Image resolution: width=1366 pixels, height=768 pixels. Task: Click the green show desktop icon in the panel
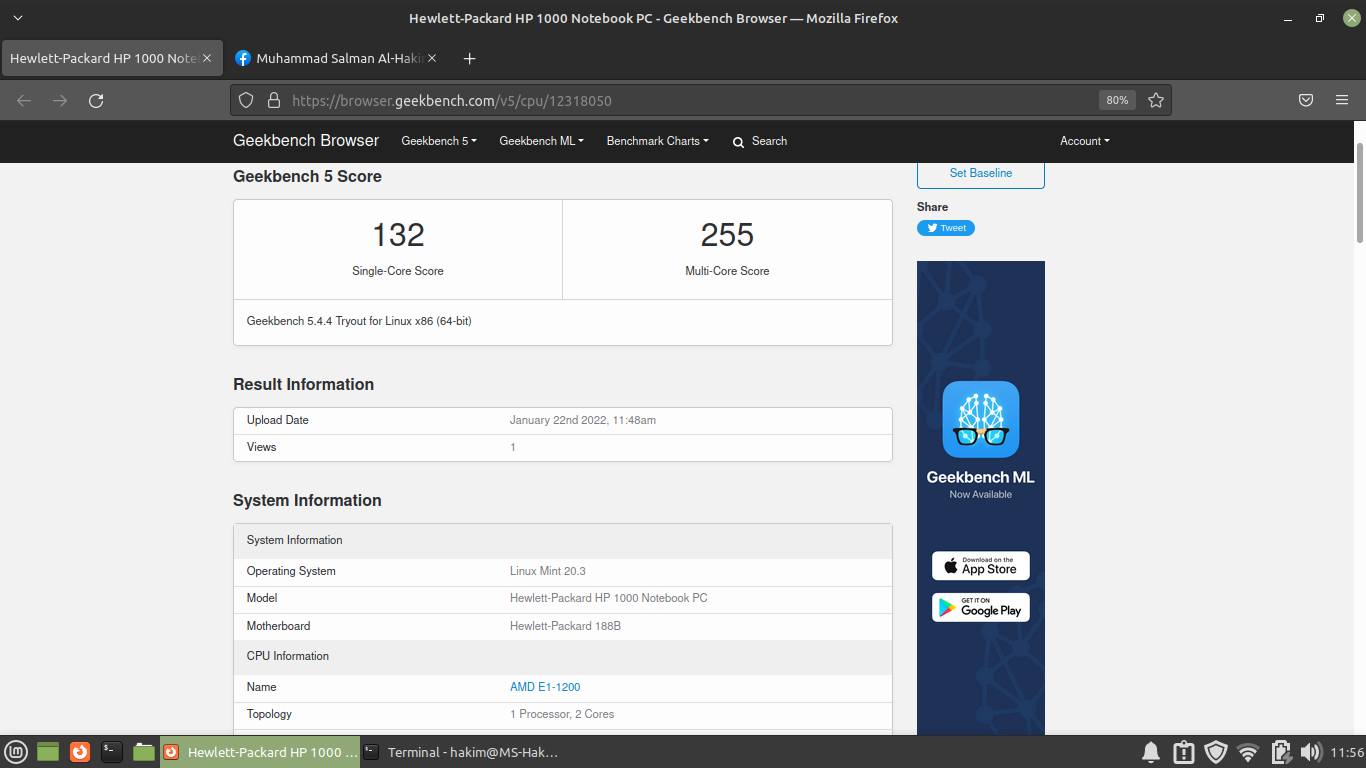point(48,752)
